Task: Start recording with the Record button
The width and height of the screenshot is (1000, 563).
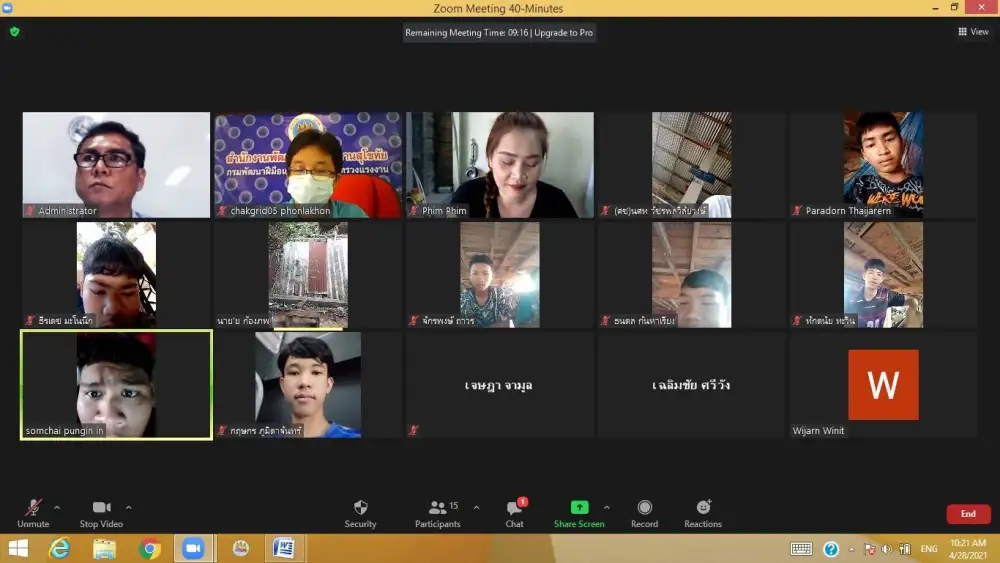Action: [644, 508]
